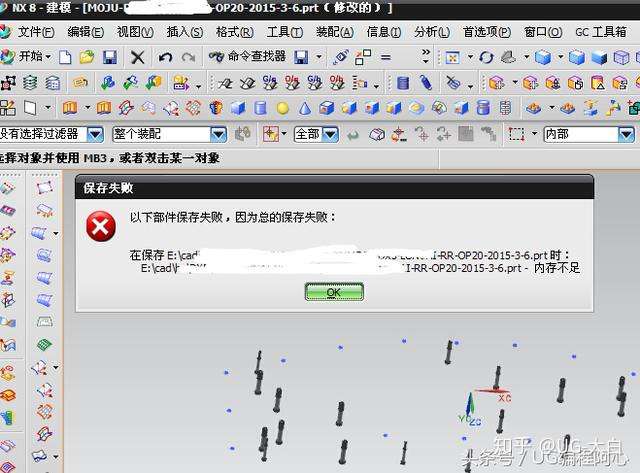The width and height of the screenshot is (640, 473).
Task: Click the 保存失败 dialog title bar
Action: click(334, 188)
